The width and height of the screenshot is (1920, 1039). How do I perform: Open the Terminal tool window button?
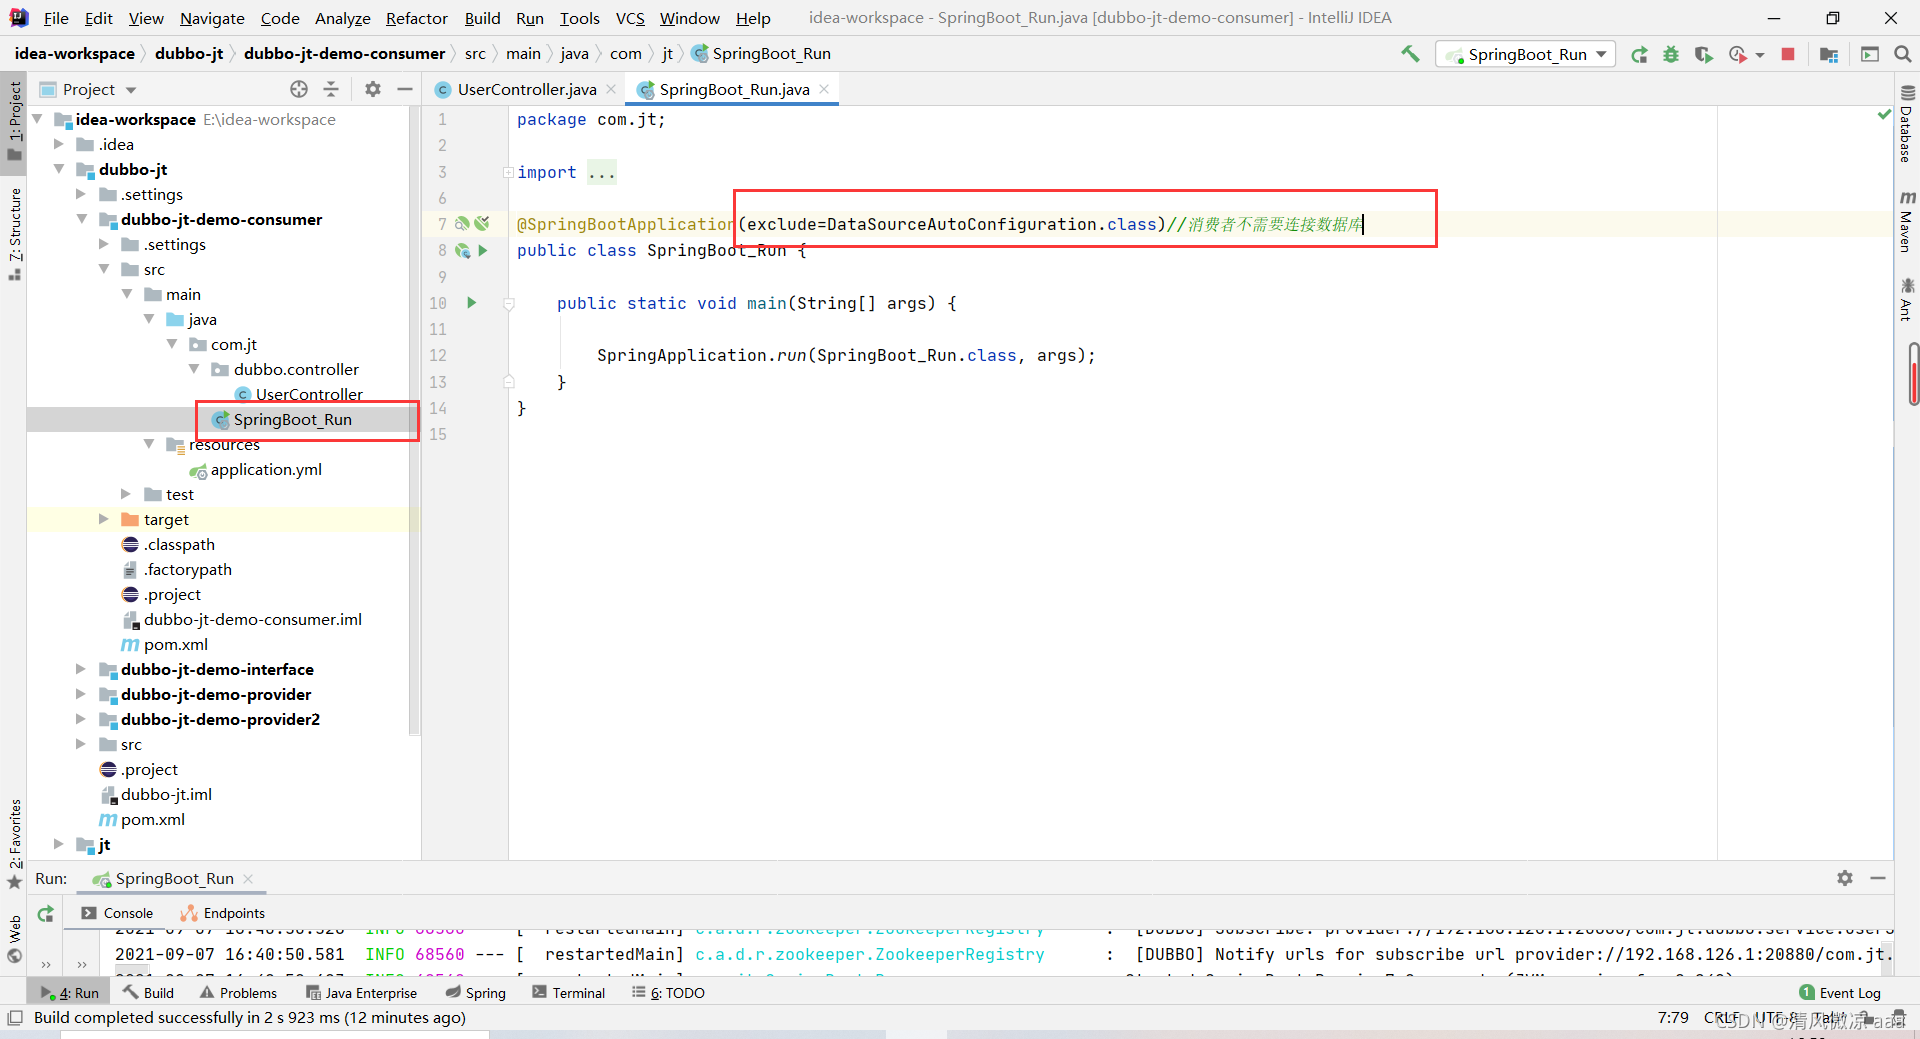568,993
